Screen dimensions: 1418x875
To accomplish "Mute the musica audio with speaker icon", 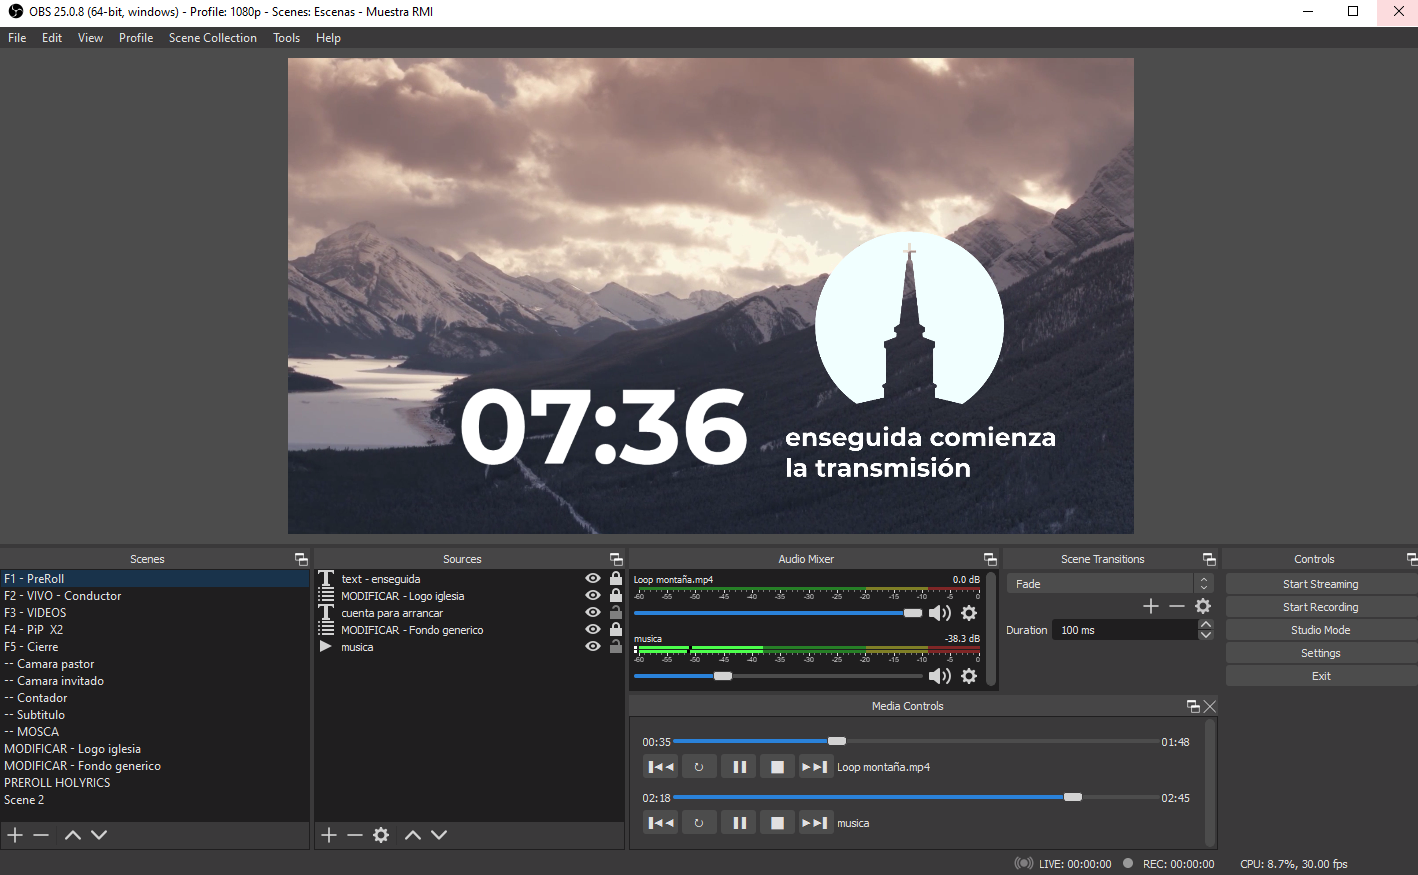I will tap(939, 676).
